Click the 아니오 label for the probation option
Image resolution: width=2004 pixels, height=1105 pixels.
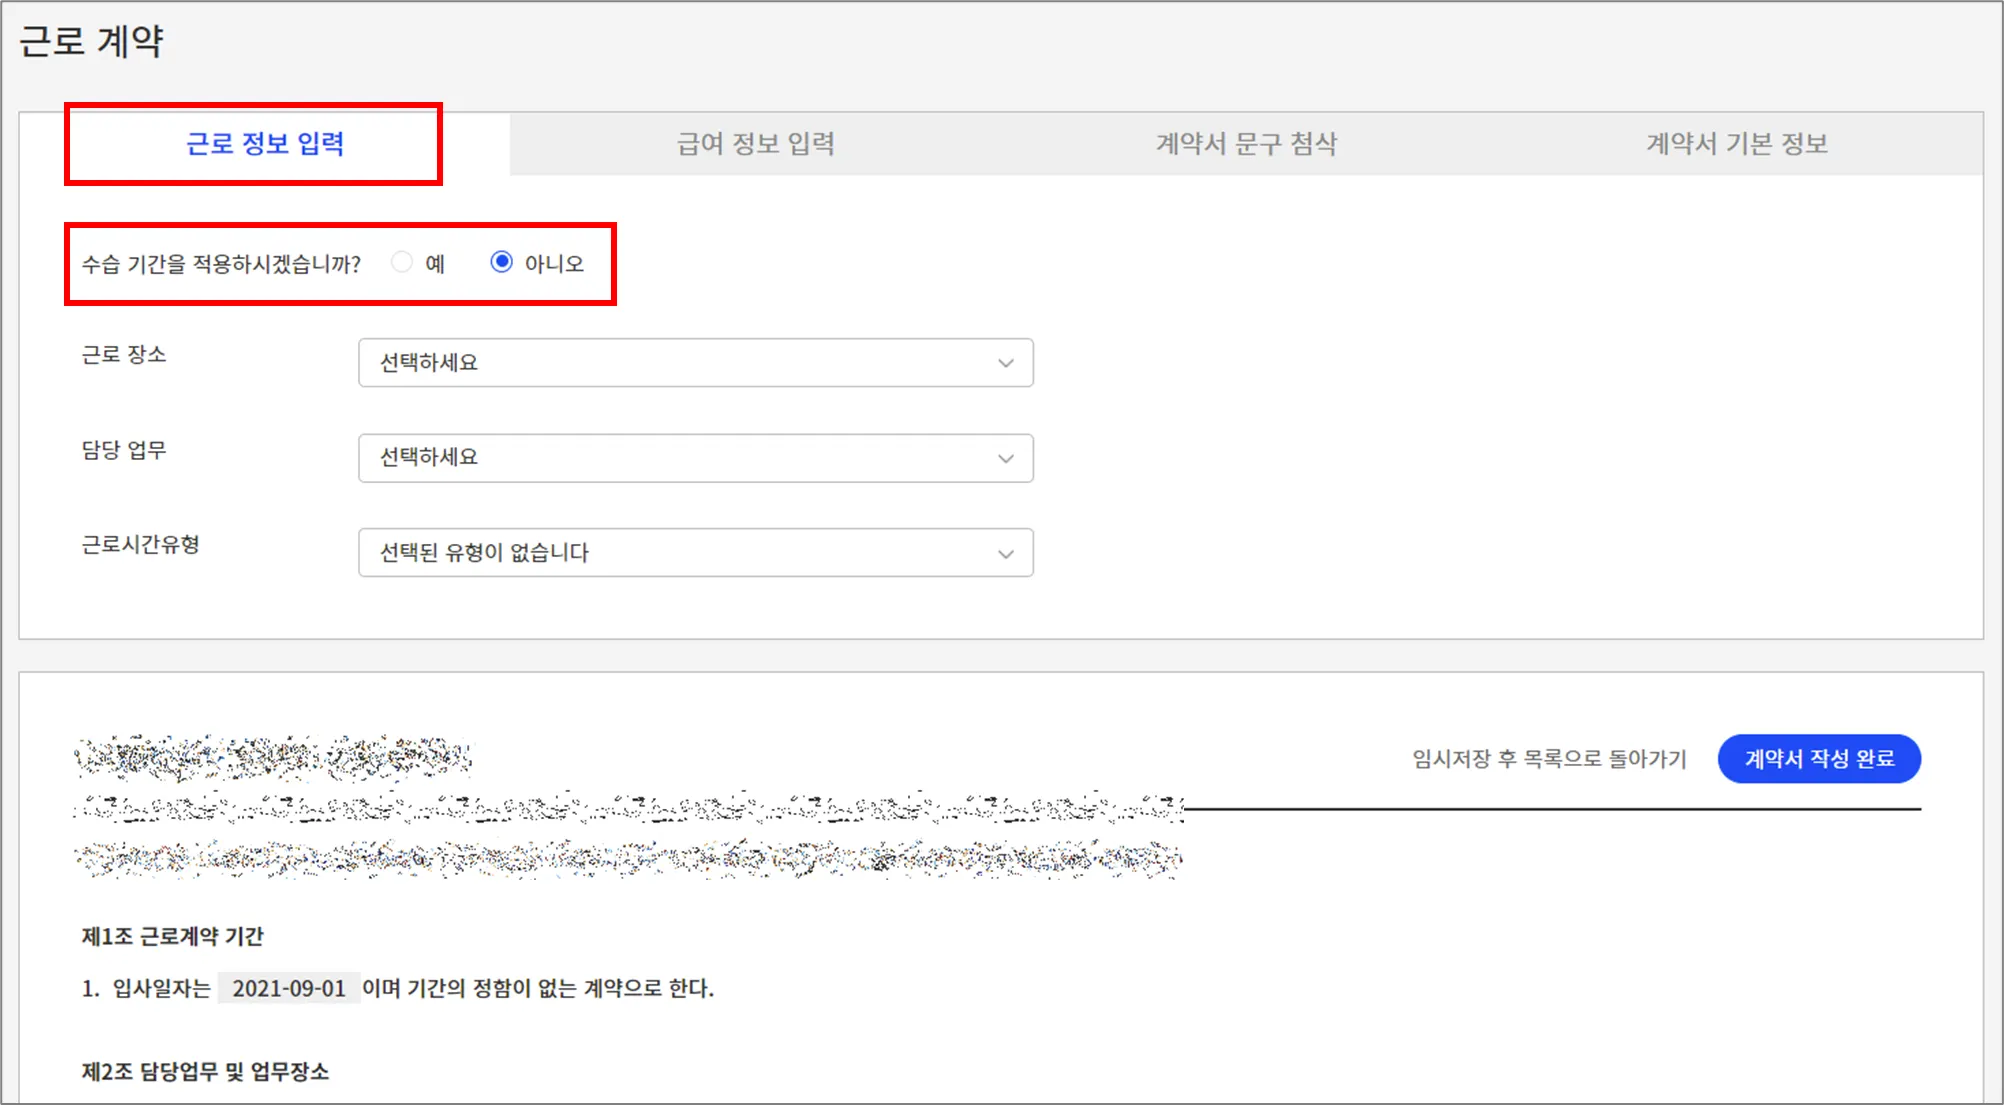[553, 264]
